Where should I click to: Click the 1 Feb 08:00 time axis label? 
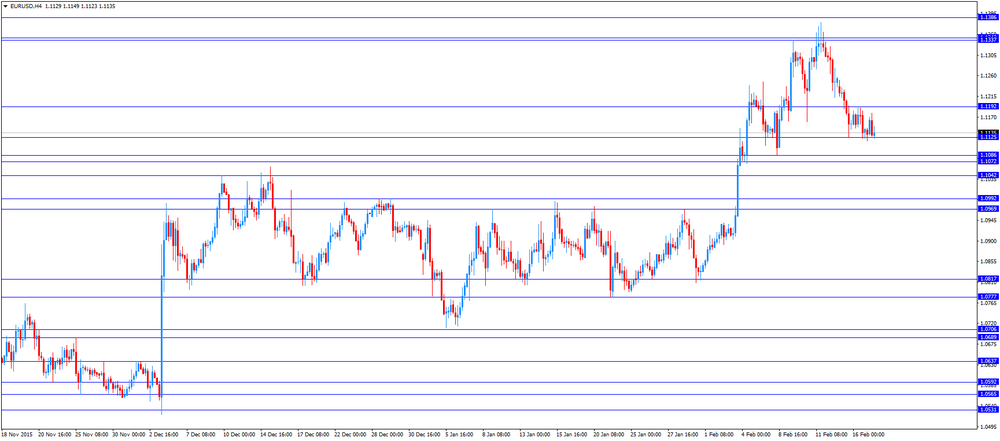[x=718, y=435]
